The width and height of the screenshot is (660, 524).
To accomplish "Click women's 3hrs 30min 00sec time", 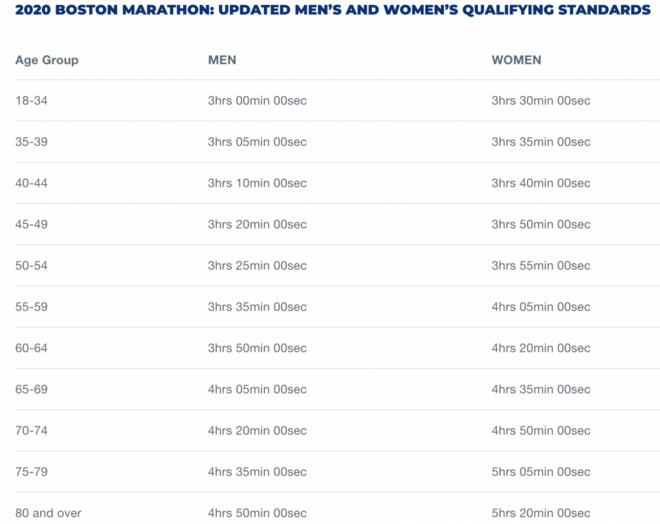I will [x=541, y=101].
